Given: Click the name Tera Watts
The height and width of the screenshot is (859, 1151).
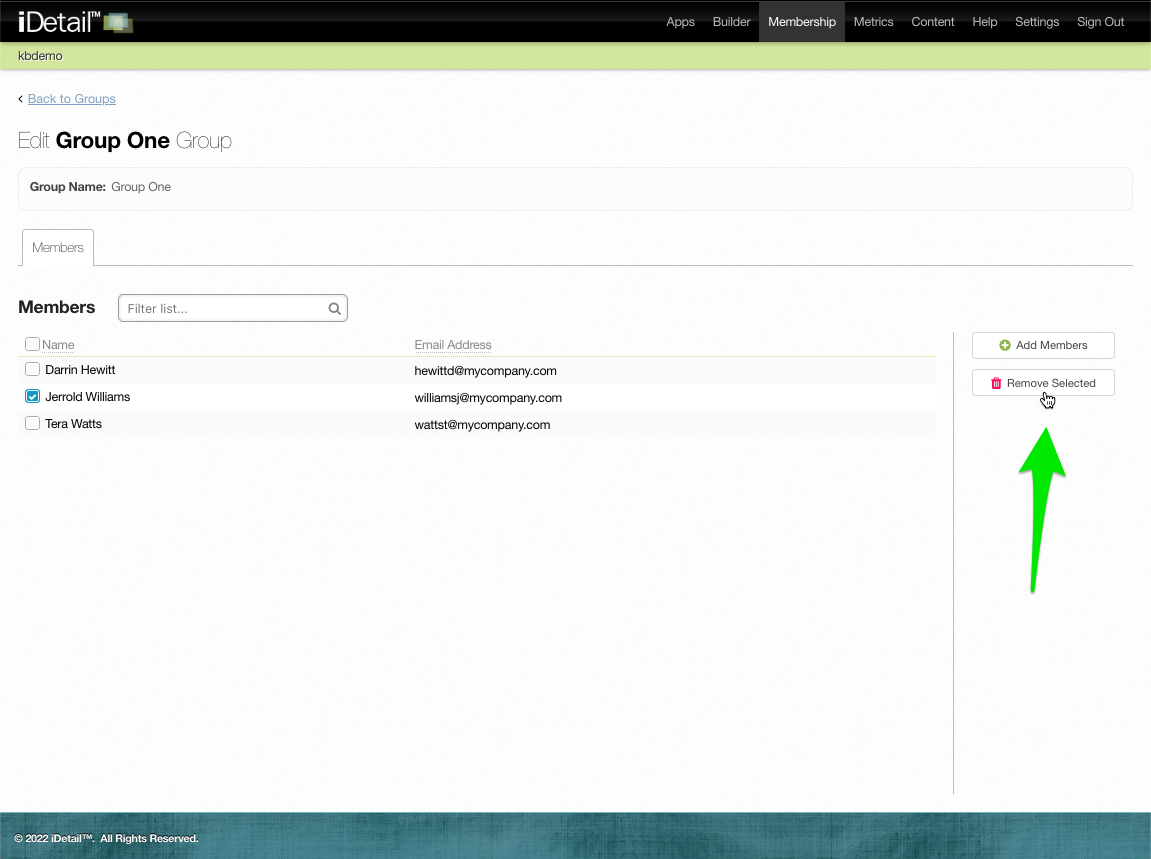Looking at the screenshot, I should (73, 424).
